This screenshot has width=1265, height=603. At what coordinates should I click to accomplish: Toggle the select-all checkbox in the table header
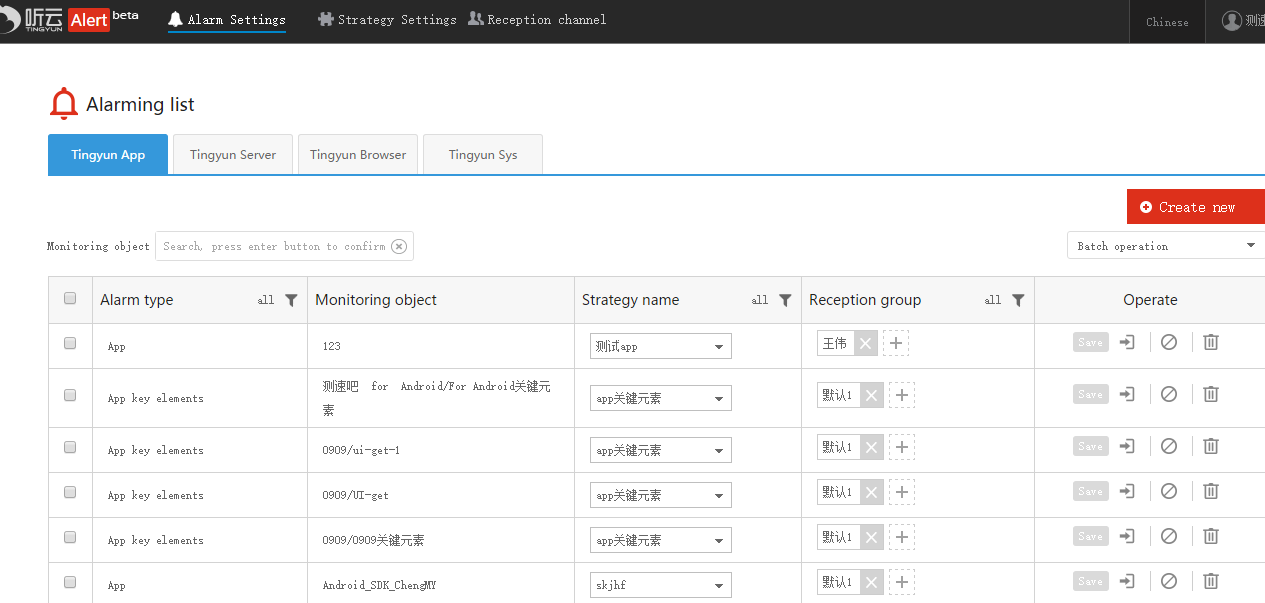(x=70, y=298)
